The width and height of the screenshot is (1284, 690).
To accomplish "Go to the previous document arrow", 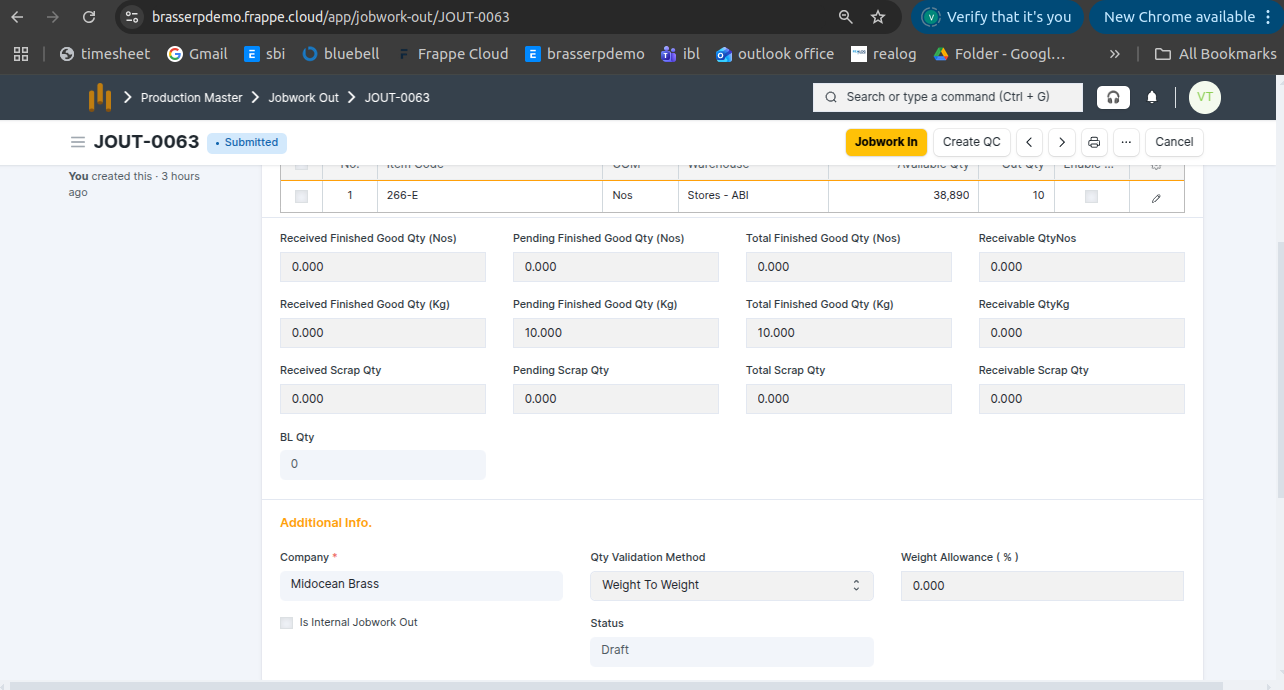I will point(1030,142).
